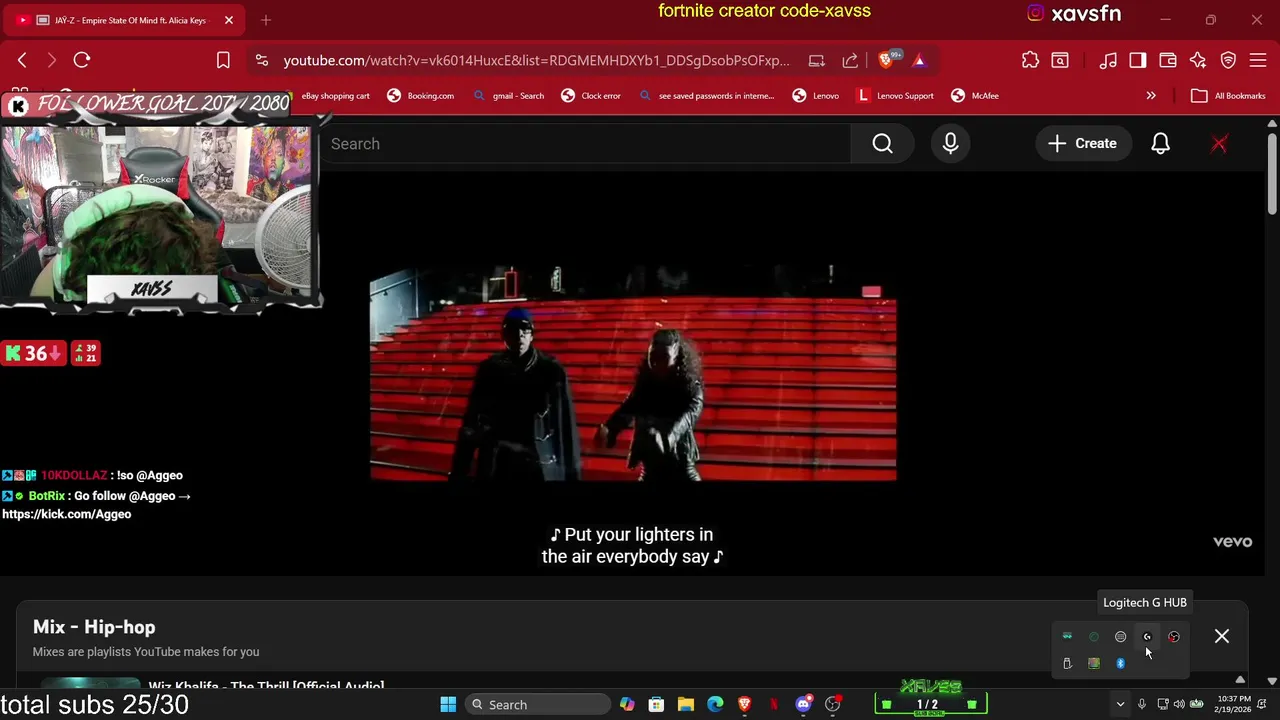Show more bookmarks with the double chevron
The image size is (1280, 720).
(x=1151, y=96)
